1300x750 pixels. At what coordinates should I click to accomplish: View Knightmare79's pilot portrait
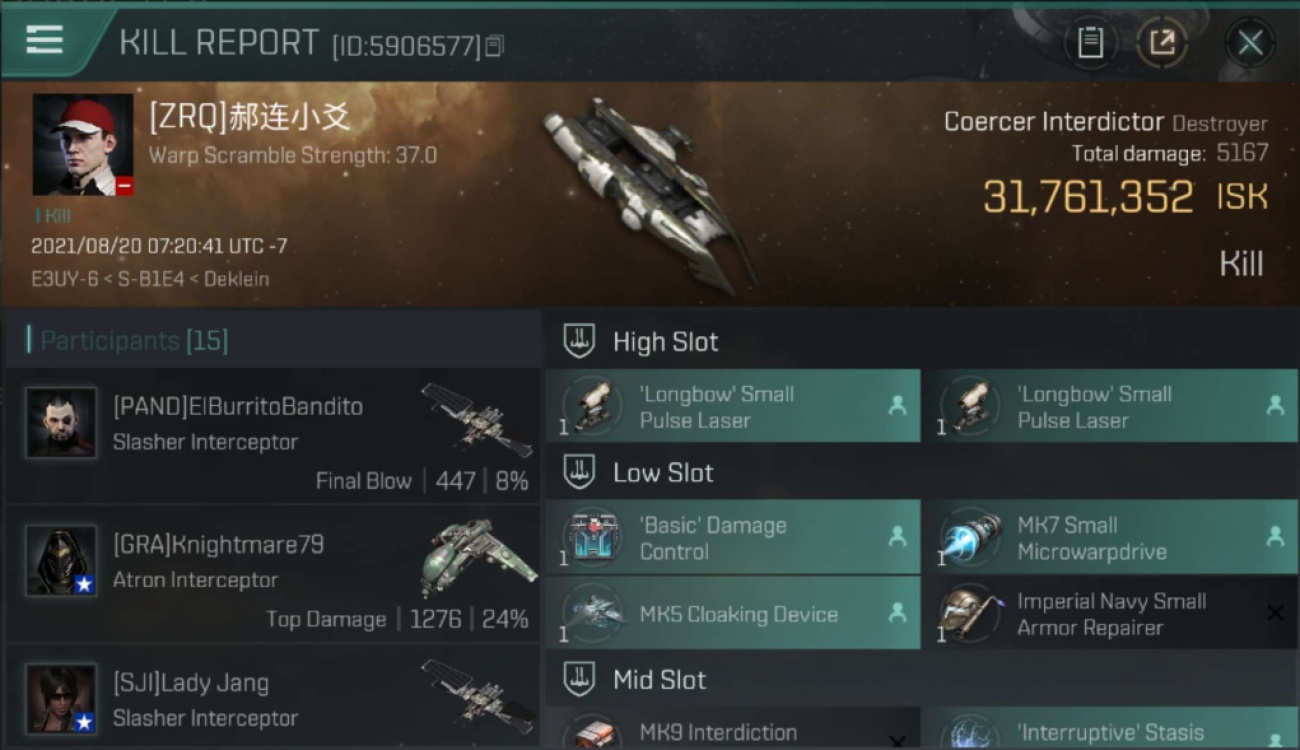pyautogui.click(x=61, y=561)
